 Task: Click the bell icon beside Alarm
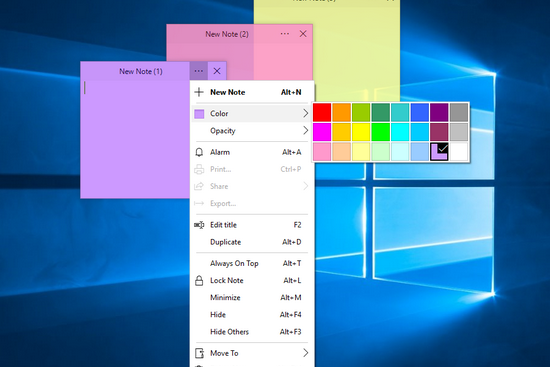pyautogui.click(x=199, y=152)
